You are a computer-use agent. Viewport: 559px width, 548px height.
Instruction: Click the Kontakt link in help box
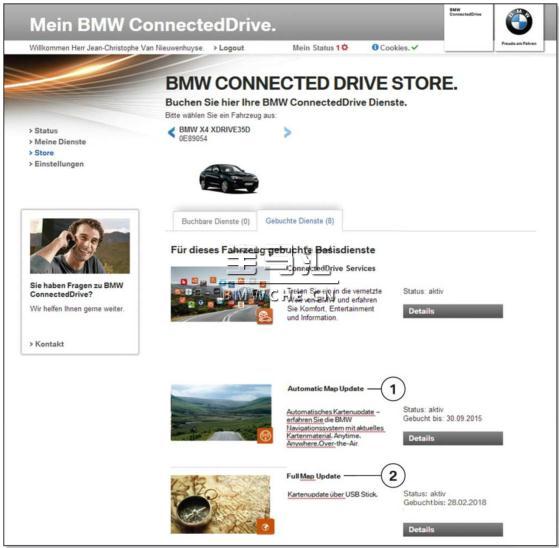(47, 344)
